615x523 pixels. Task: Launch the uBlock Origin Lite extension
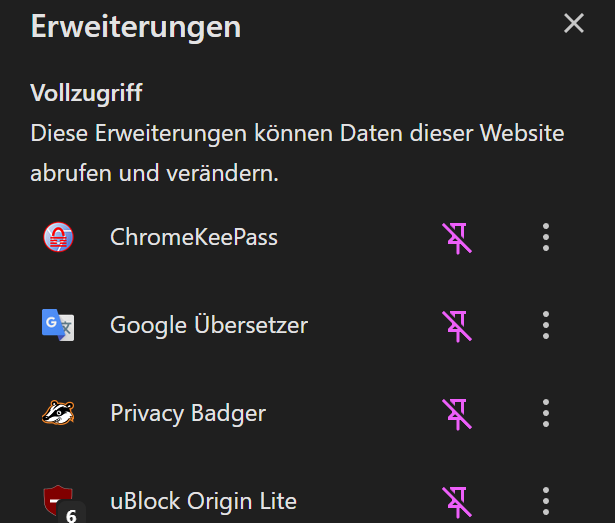(203, 501)
